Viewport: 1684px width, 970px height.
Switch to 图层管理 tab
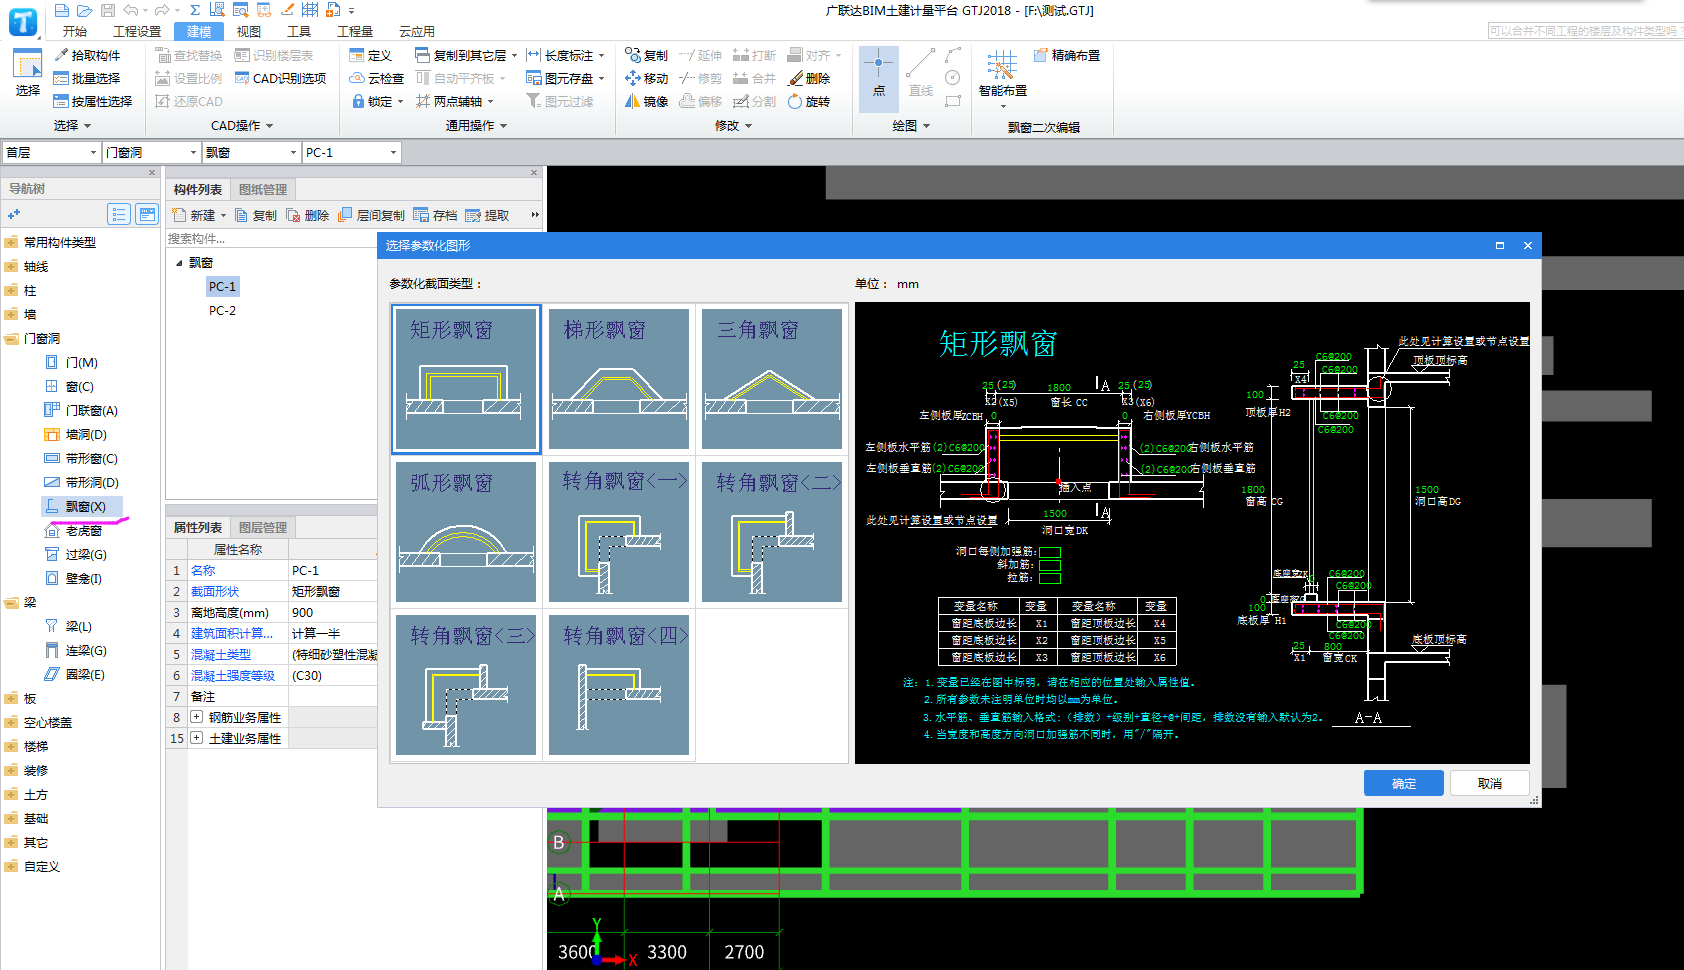coord(263,527)
